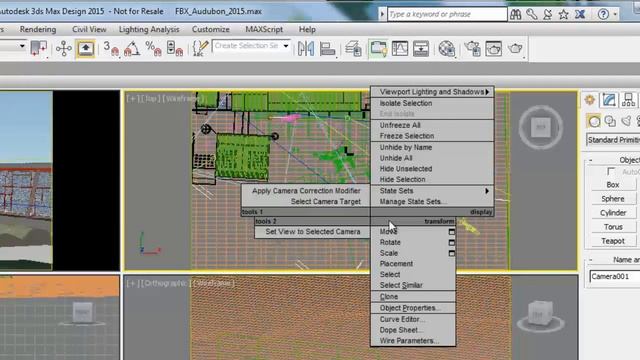
Task: Switch to the Hierarchy panel tab
Action: (x=629, y=100)
